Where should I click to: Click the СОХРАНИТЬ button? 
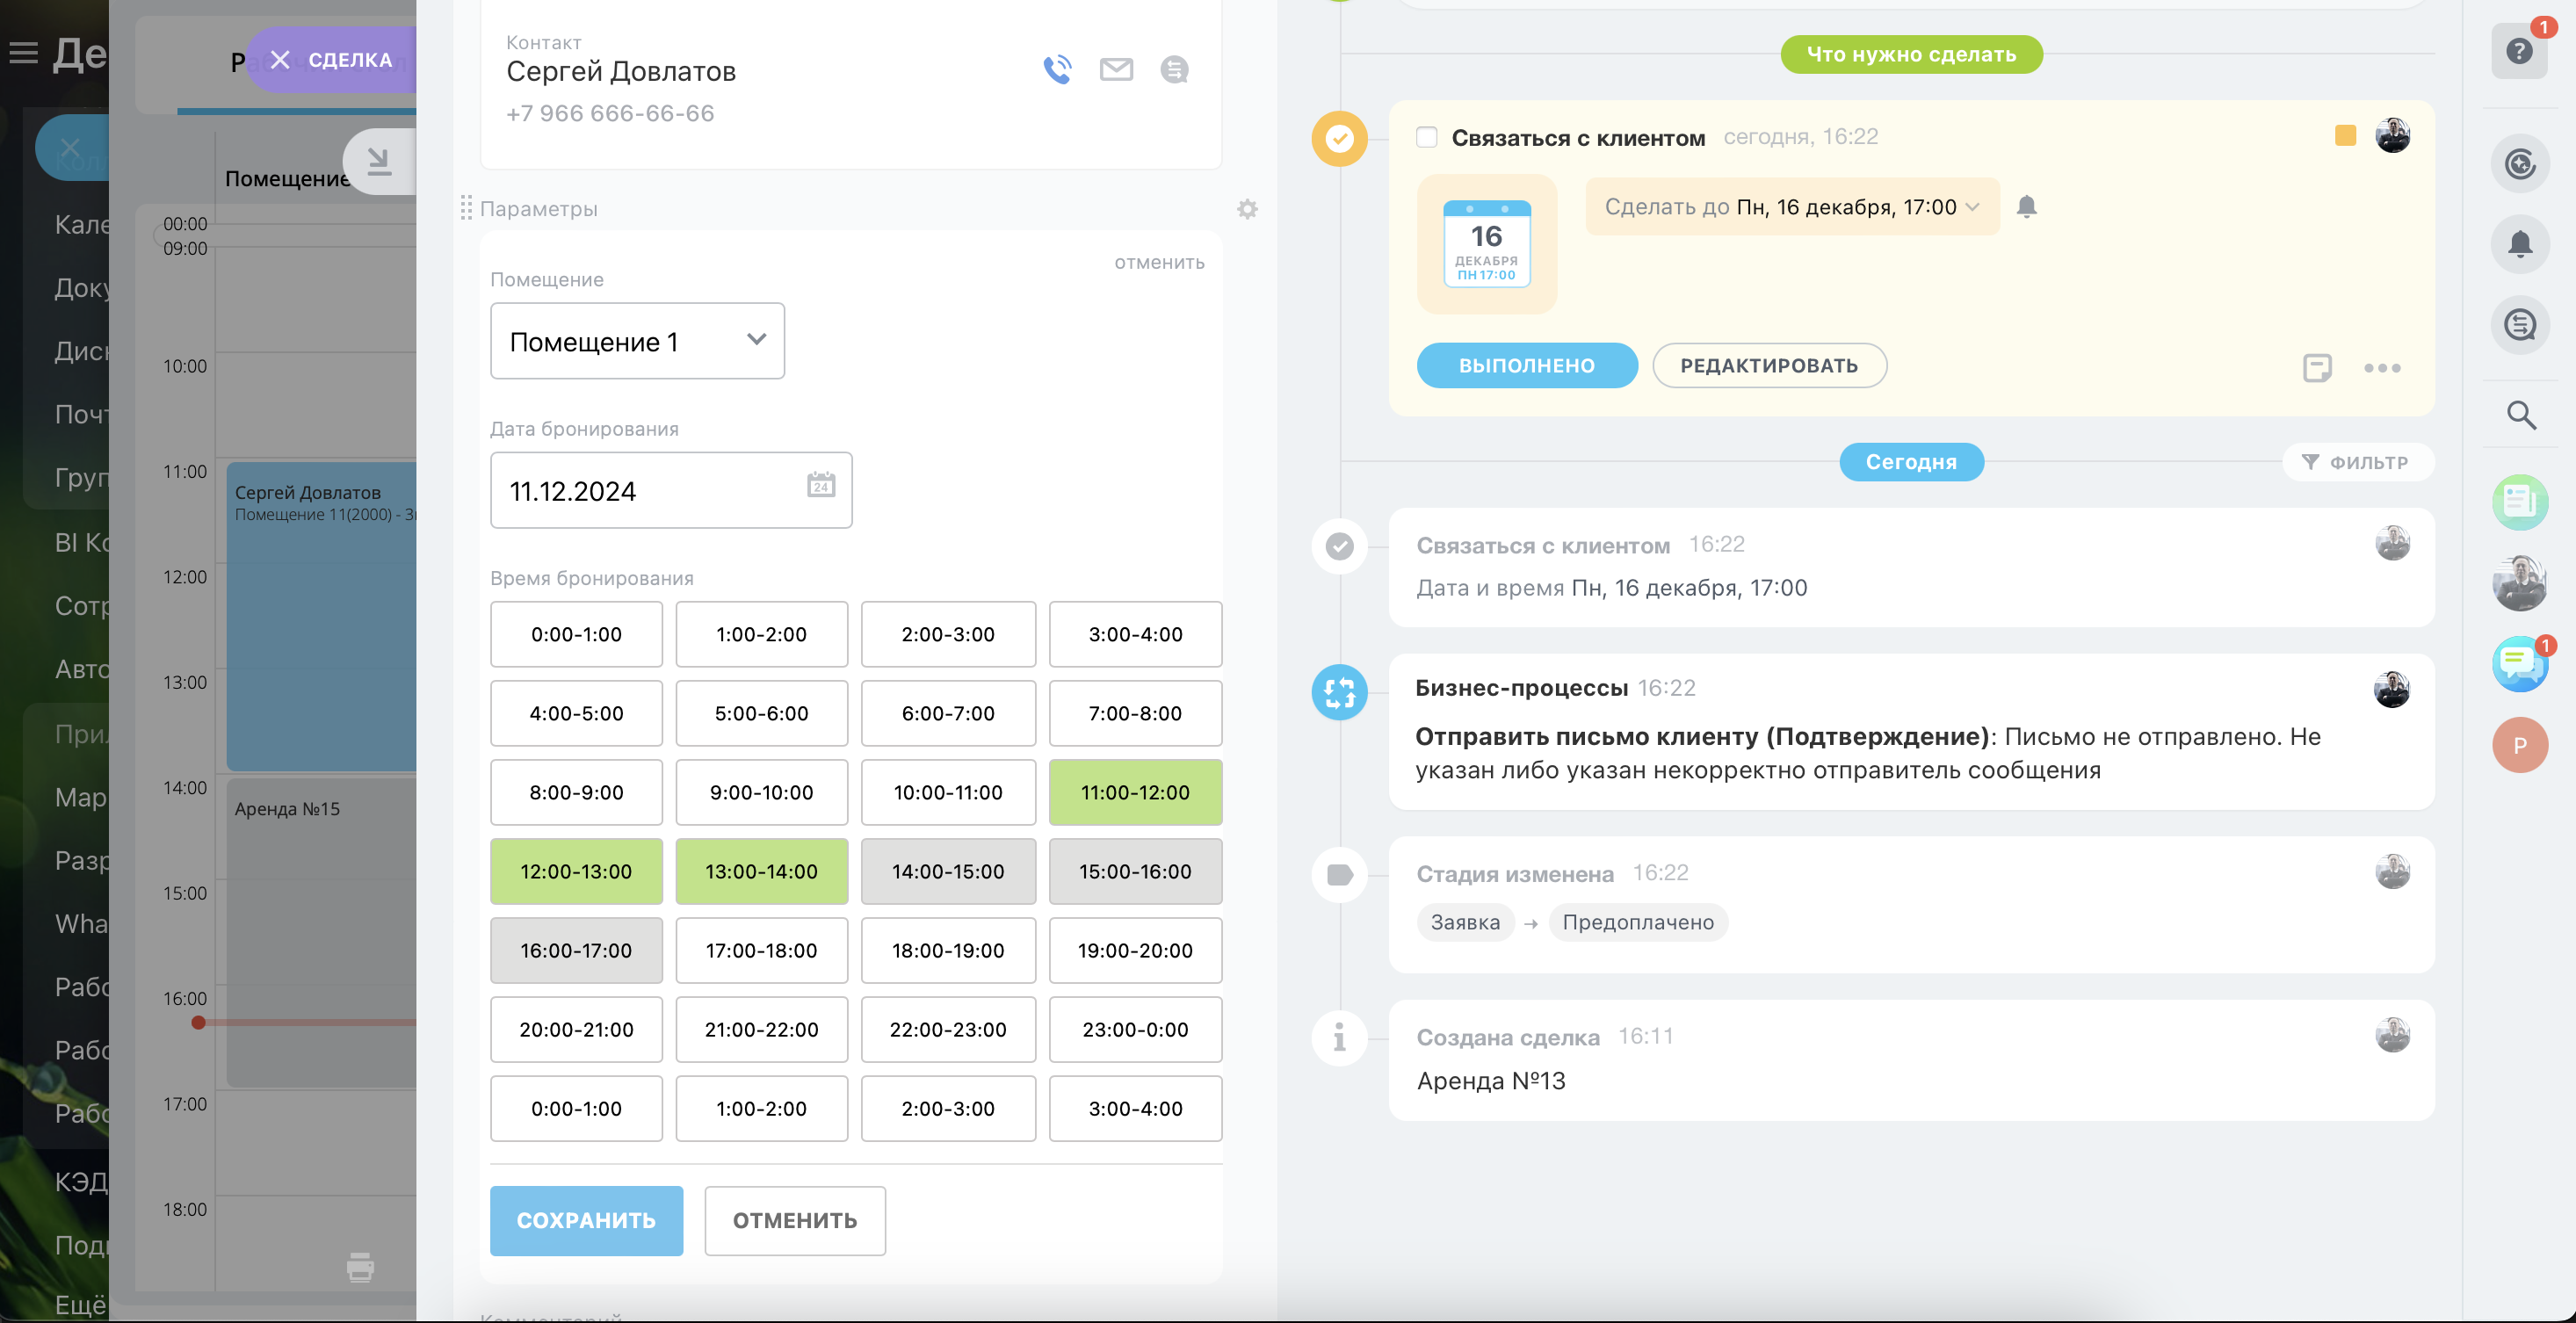pos(586,1220)
